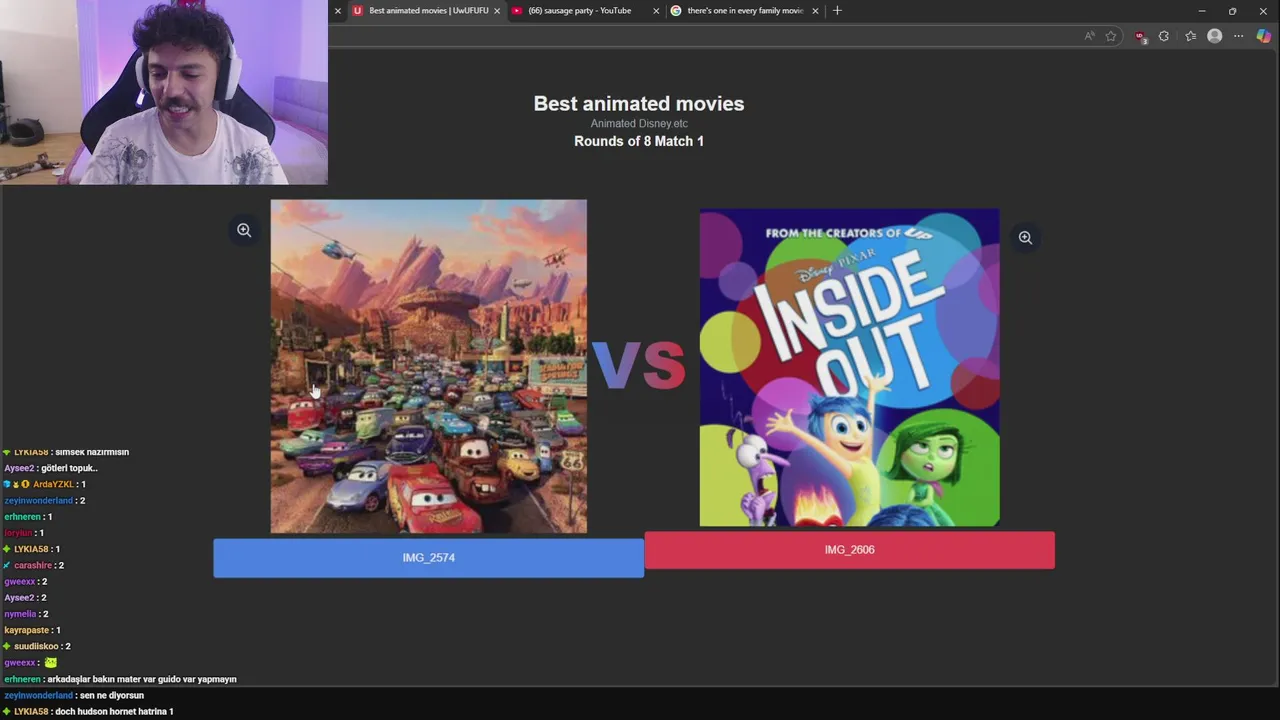Open the browser extensions puzzle icon

click(x=1164, y=36)
